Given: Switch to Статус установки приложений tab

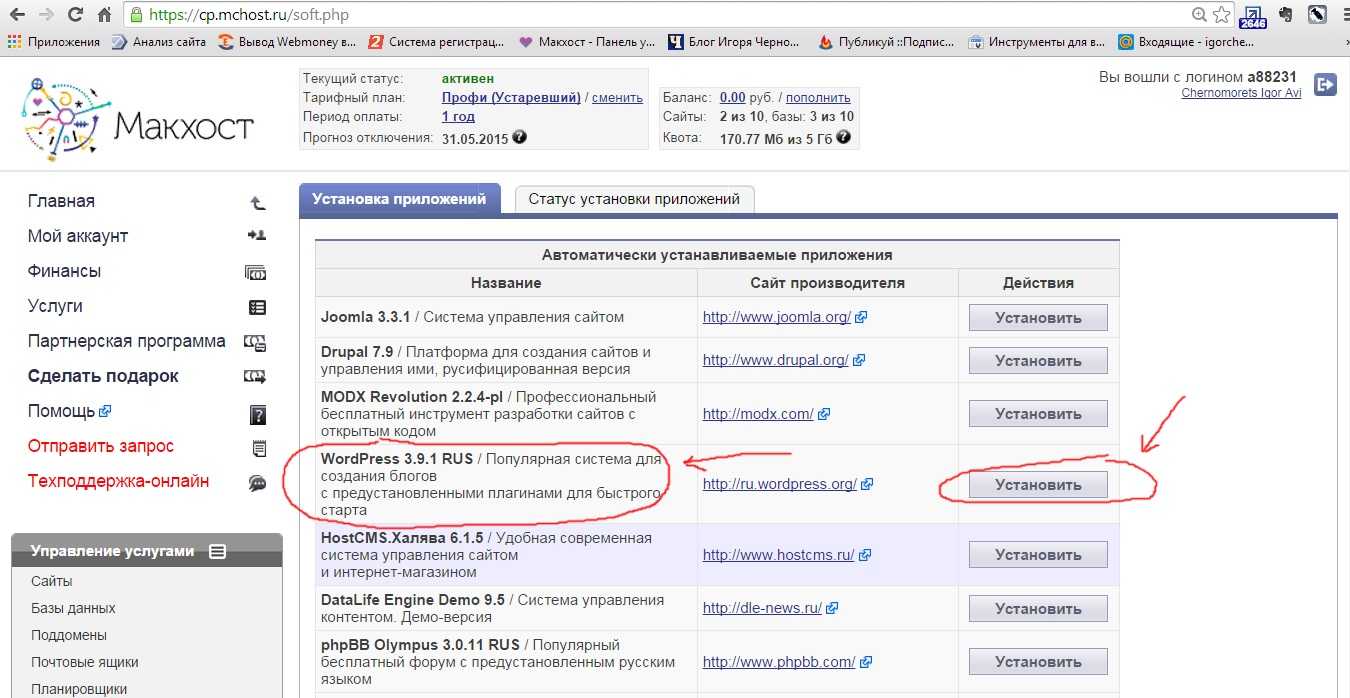Looking at the screenshot, I should click(634, 199).
